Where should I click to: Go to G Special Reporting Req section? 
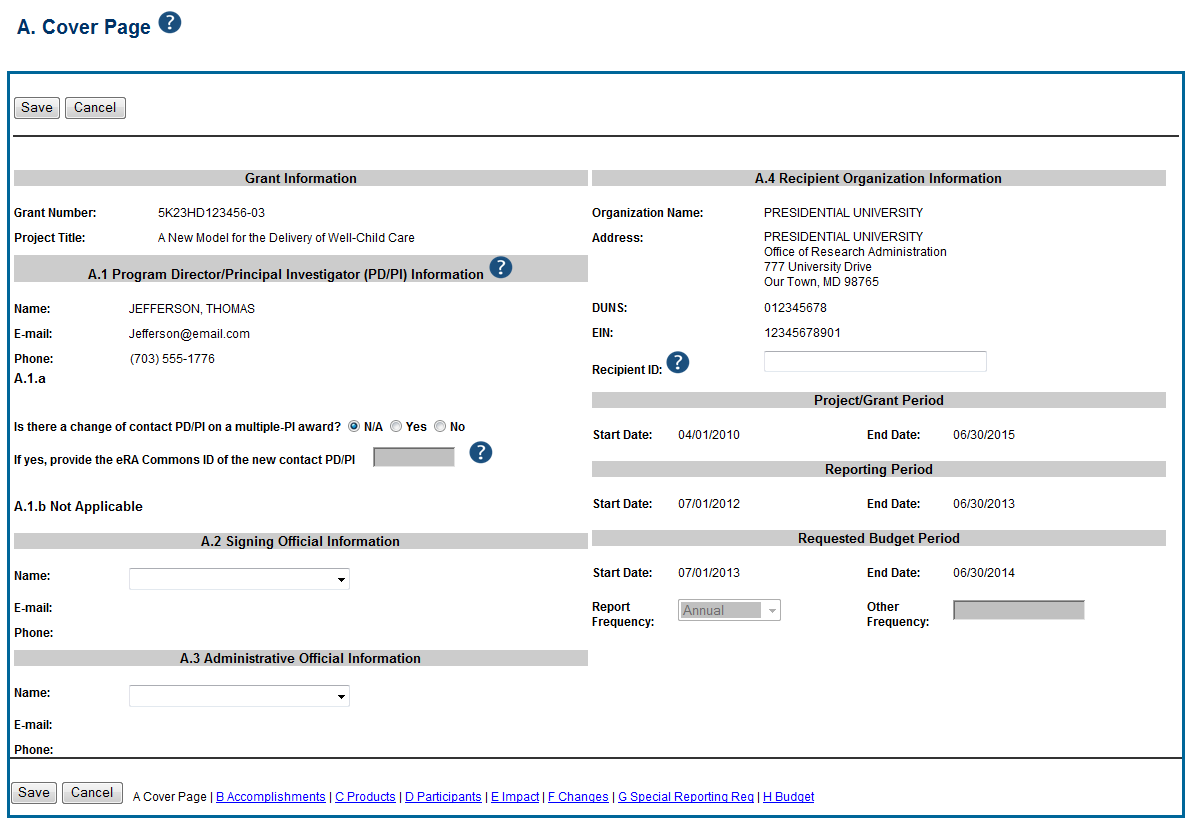686,797
